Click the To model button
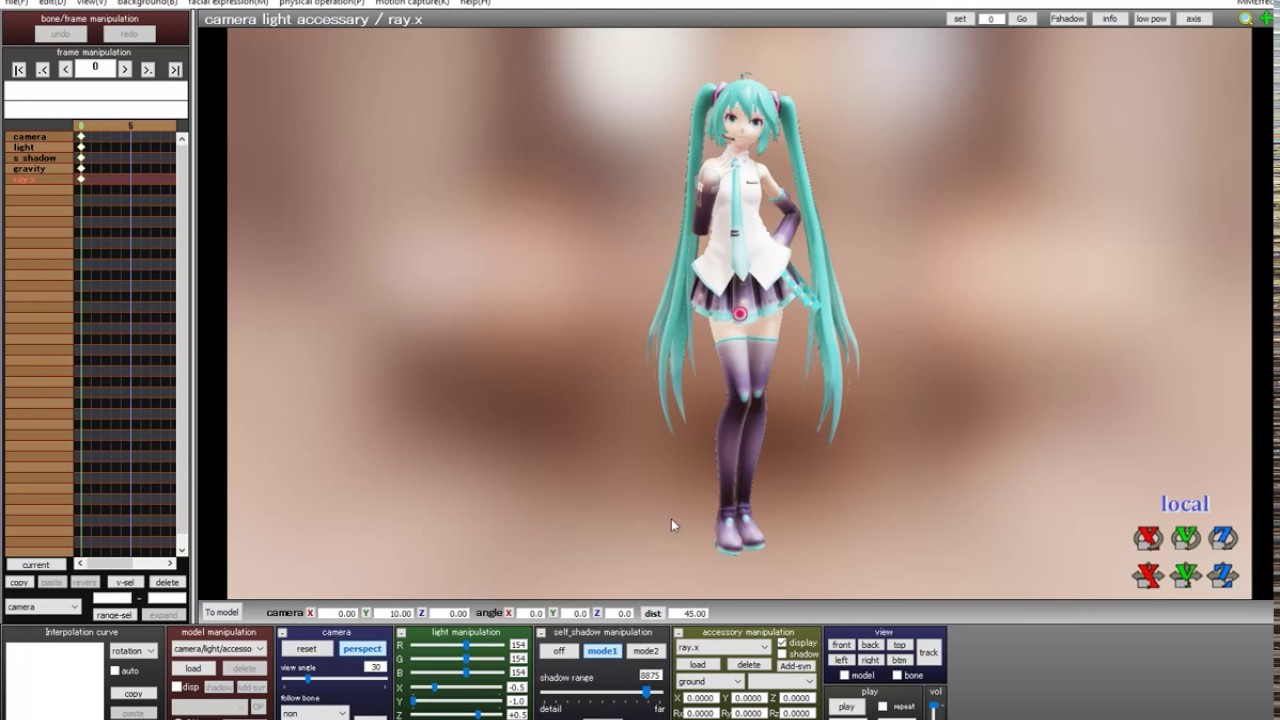Image resolution: width=1280 pixels, height=720 pixels. click(222, 613)
